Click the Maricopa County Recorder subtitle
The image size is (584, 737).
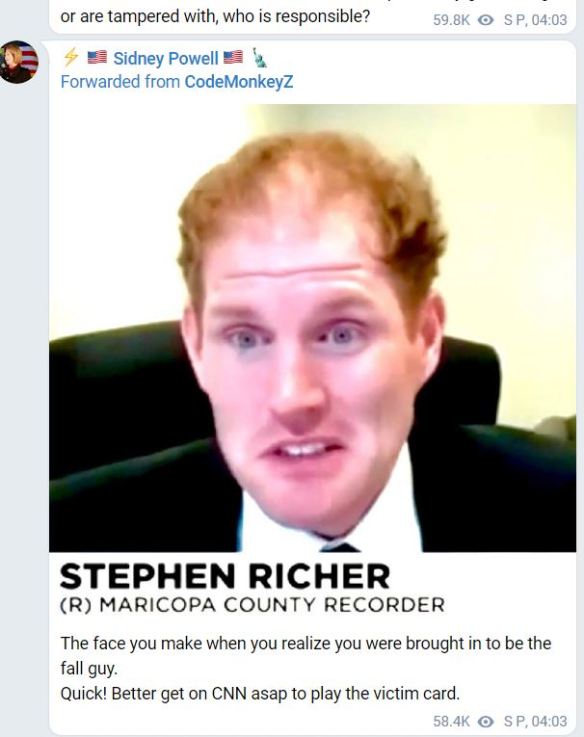(252, 605)
